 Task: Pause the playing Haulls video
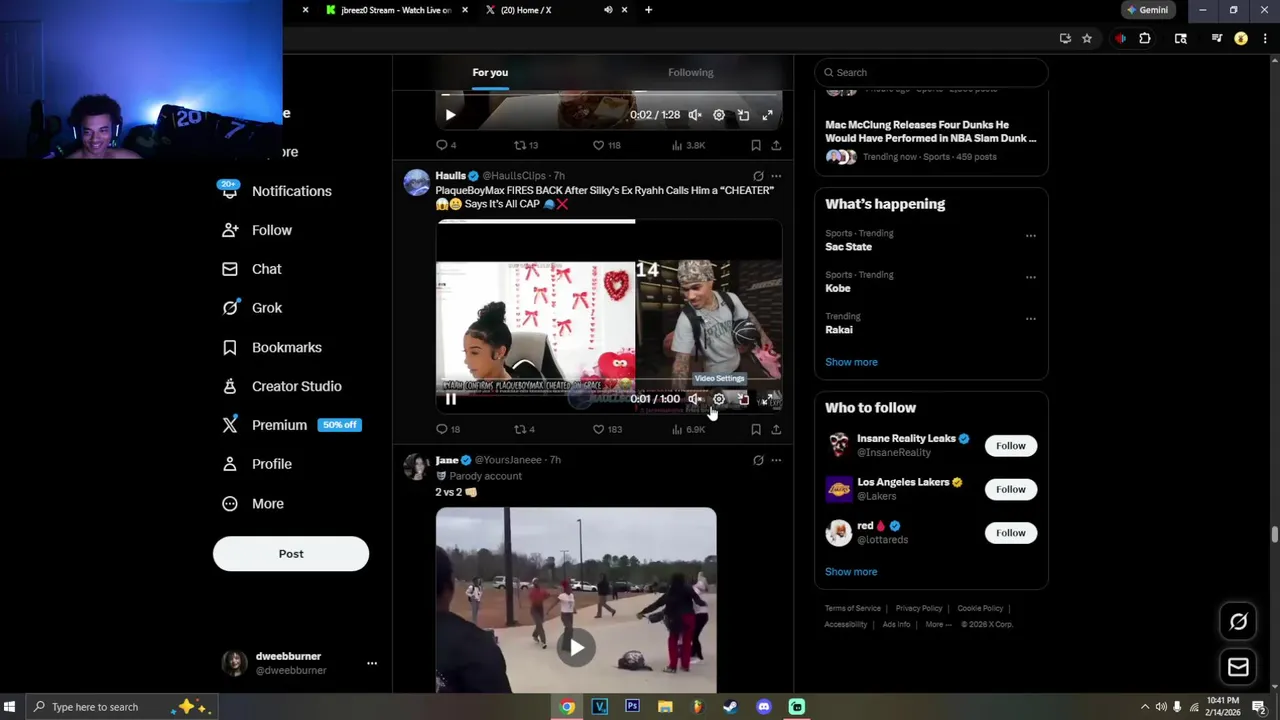click(451, 399)
